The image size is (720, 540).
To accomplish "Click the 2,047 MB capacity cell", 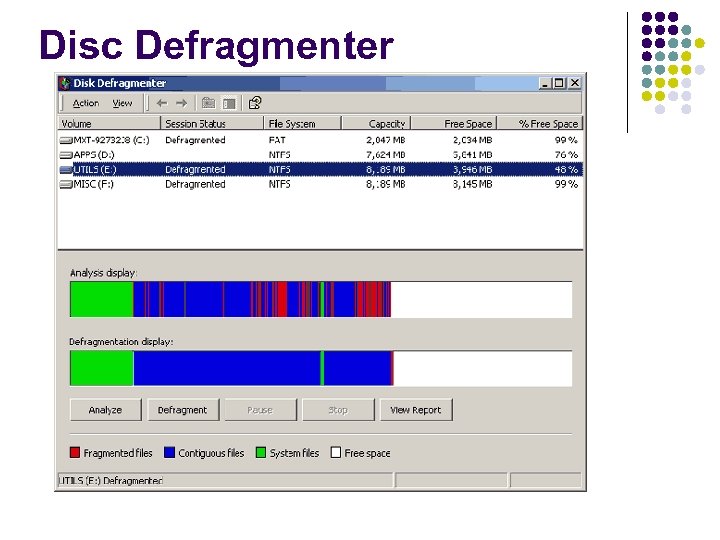I will coord(386,140).
